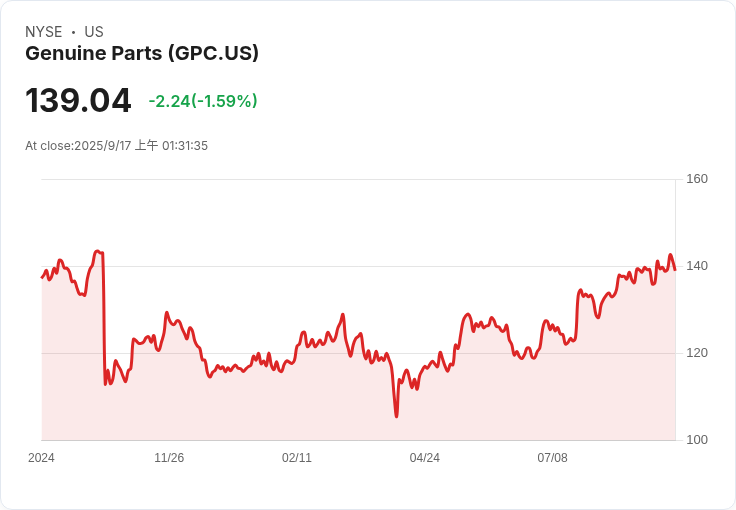Click the At close timestamp text

[116, 146]
